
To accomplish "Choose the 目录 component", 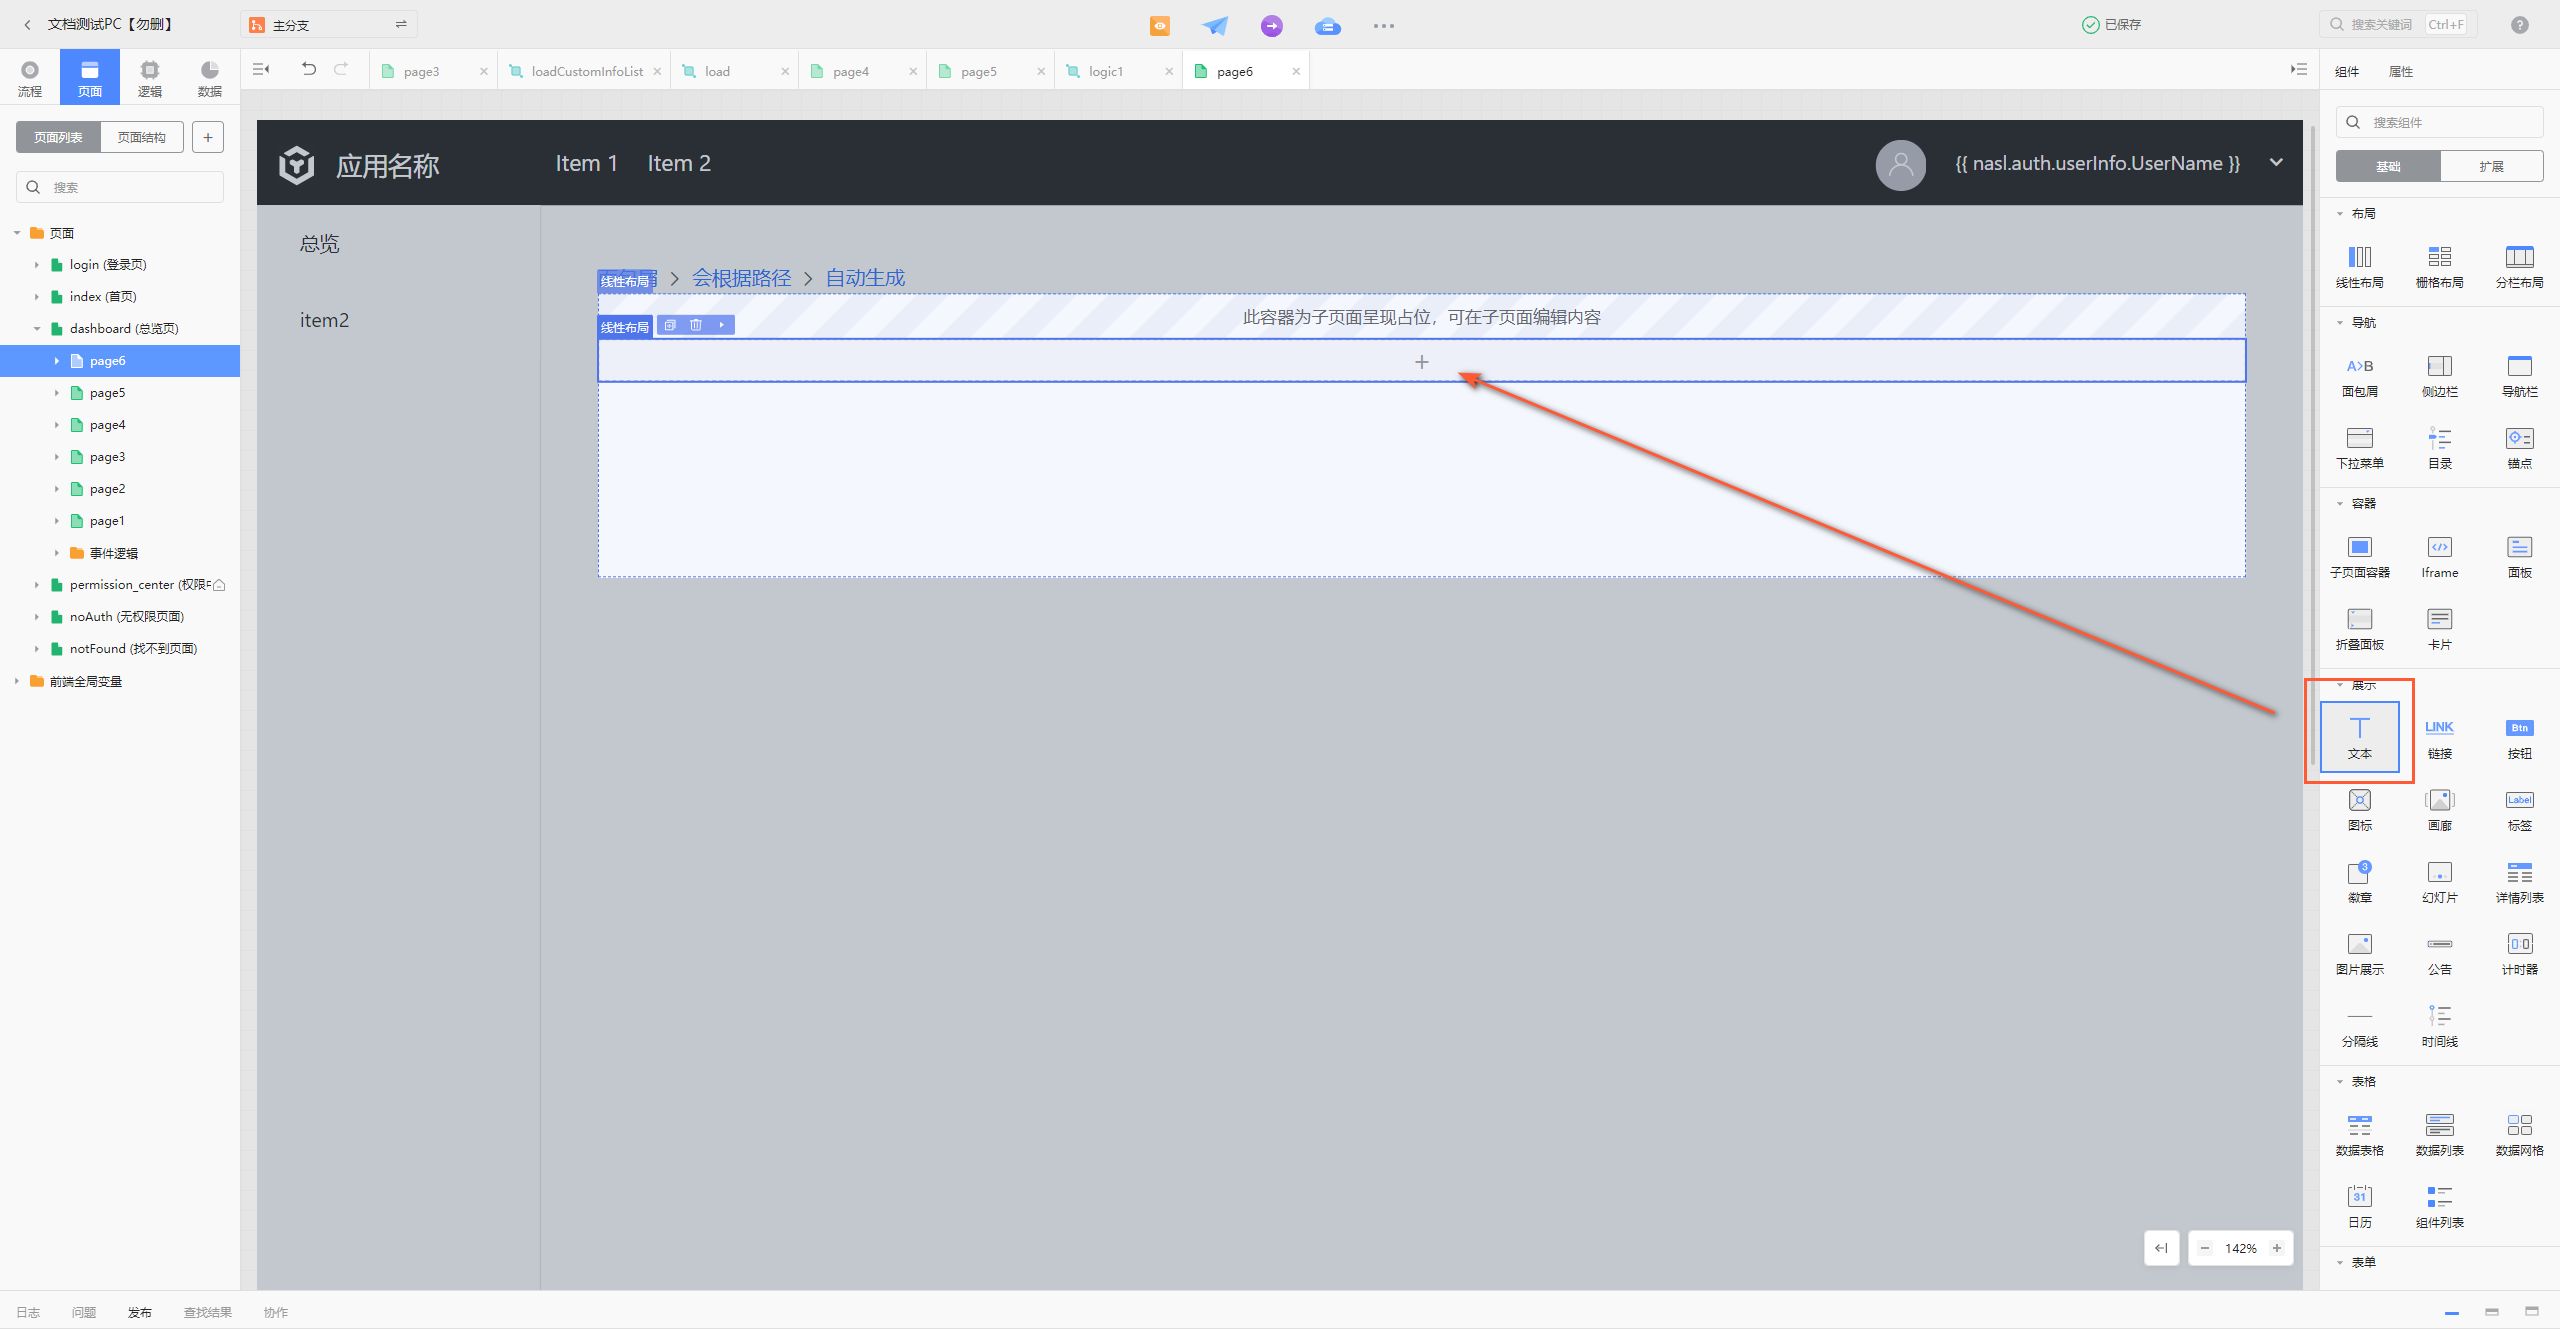I will (2439, 447).
